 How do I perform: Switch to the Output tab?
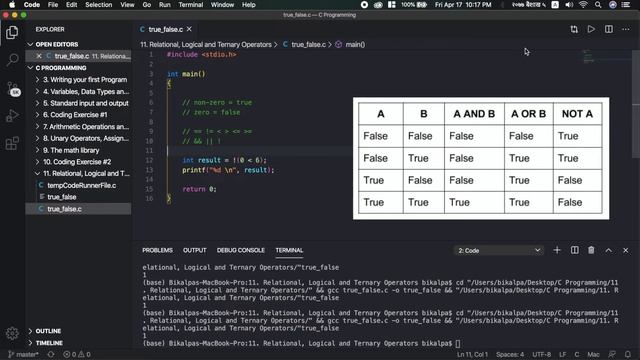(194, 250)
